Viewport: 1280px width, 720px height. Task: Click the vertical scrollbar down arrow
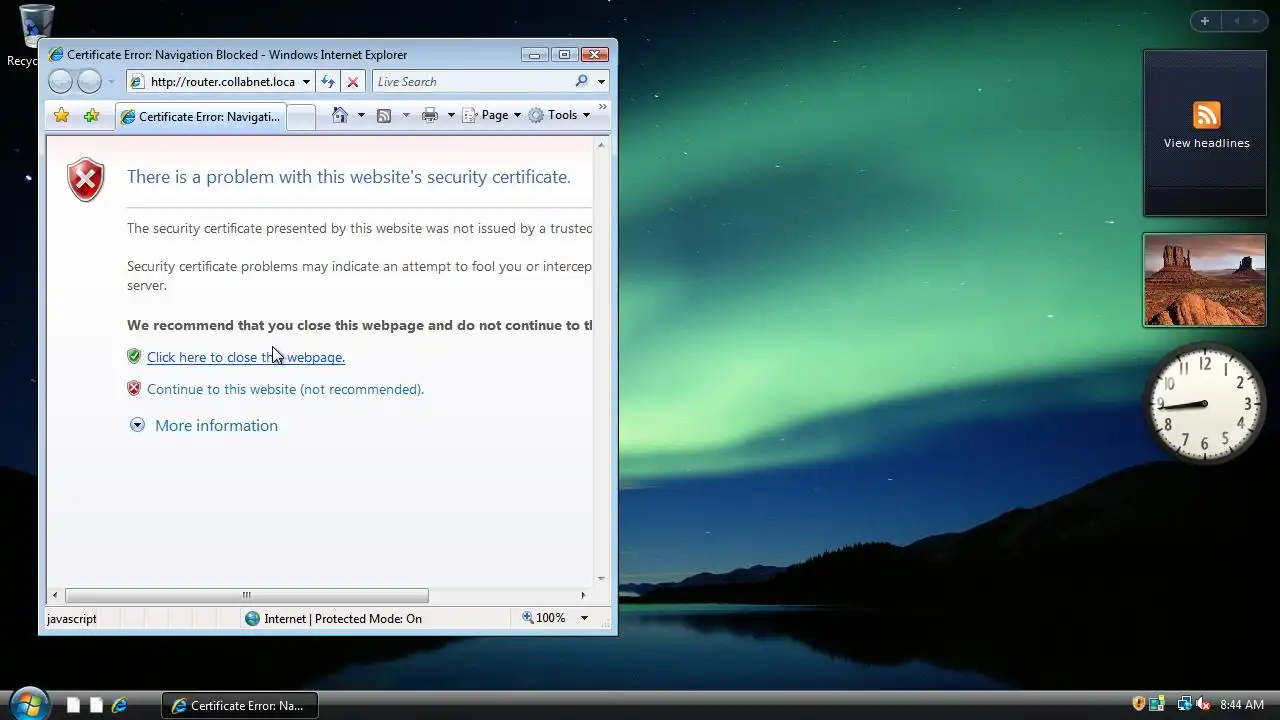tap(601, 578)
